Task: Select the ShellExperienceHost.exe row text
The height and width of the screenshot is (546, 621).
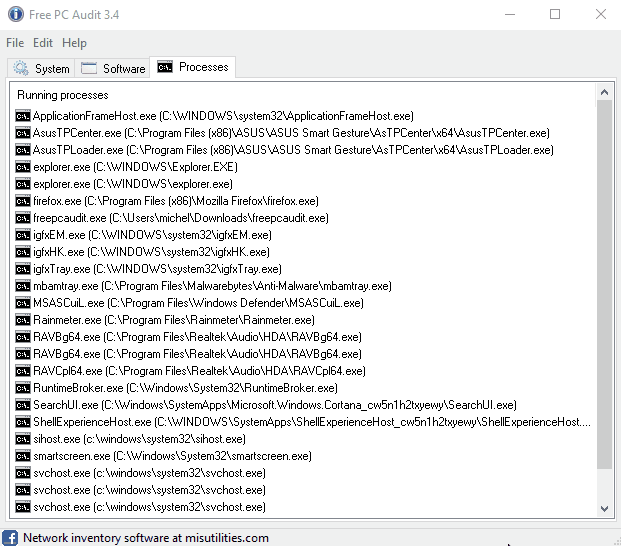Action: 312,422
